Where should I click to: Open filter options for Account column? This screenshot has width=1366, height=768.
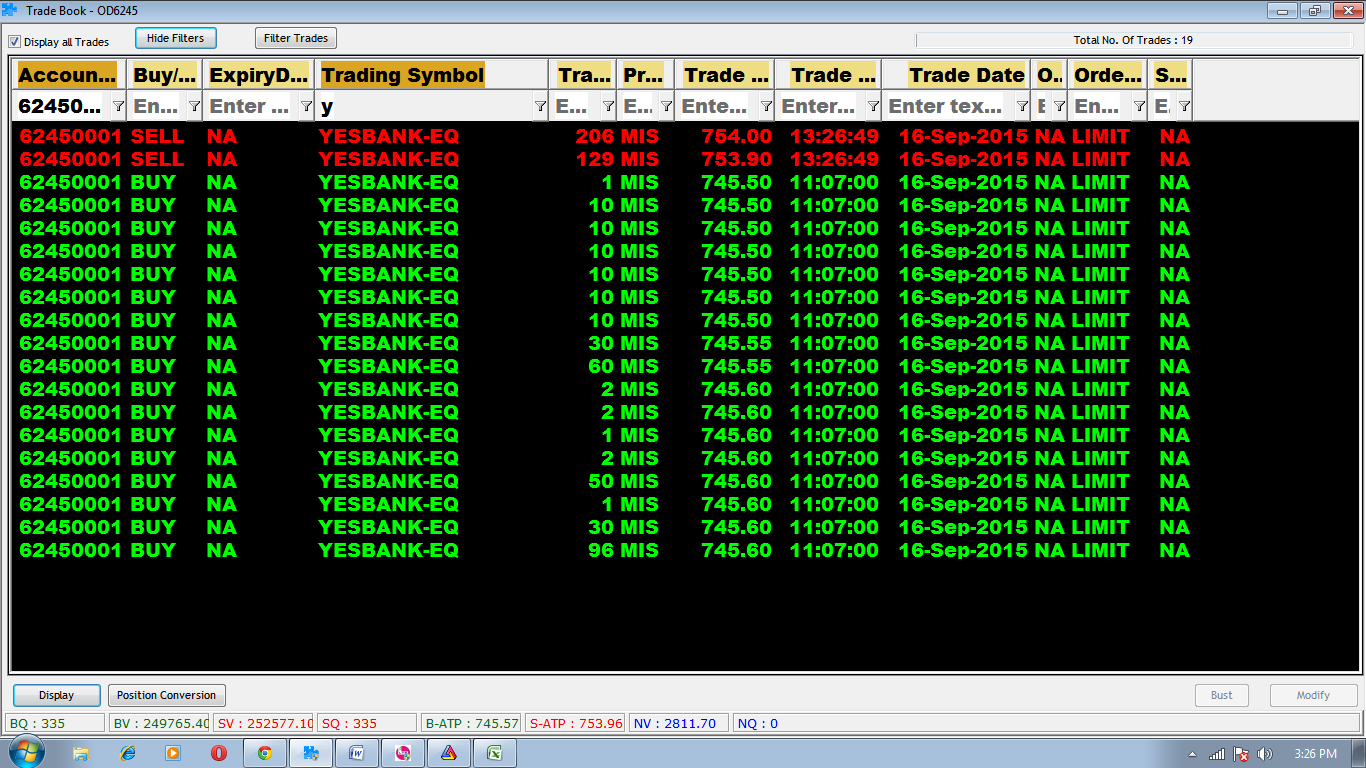[x=118, y=106]
